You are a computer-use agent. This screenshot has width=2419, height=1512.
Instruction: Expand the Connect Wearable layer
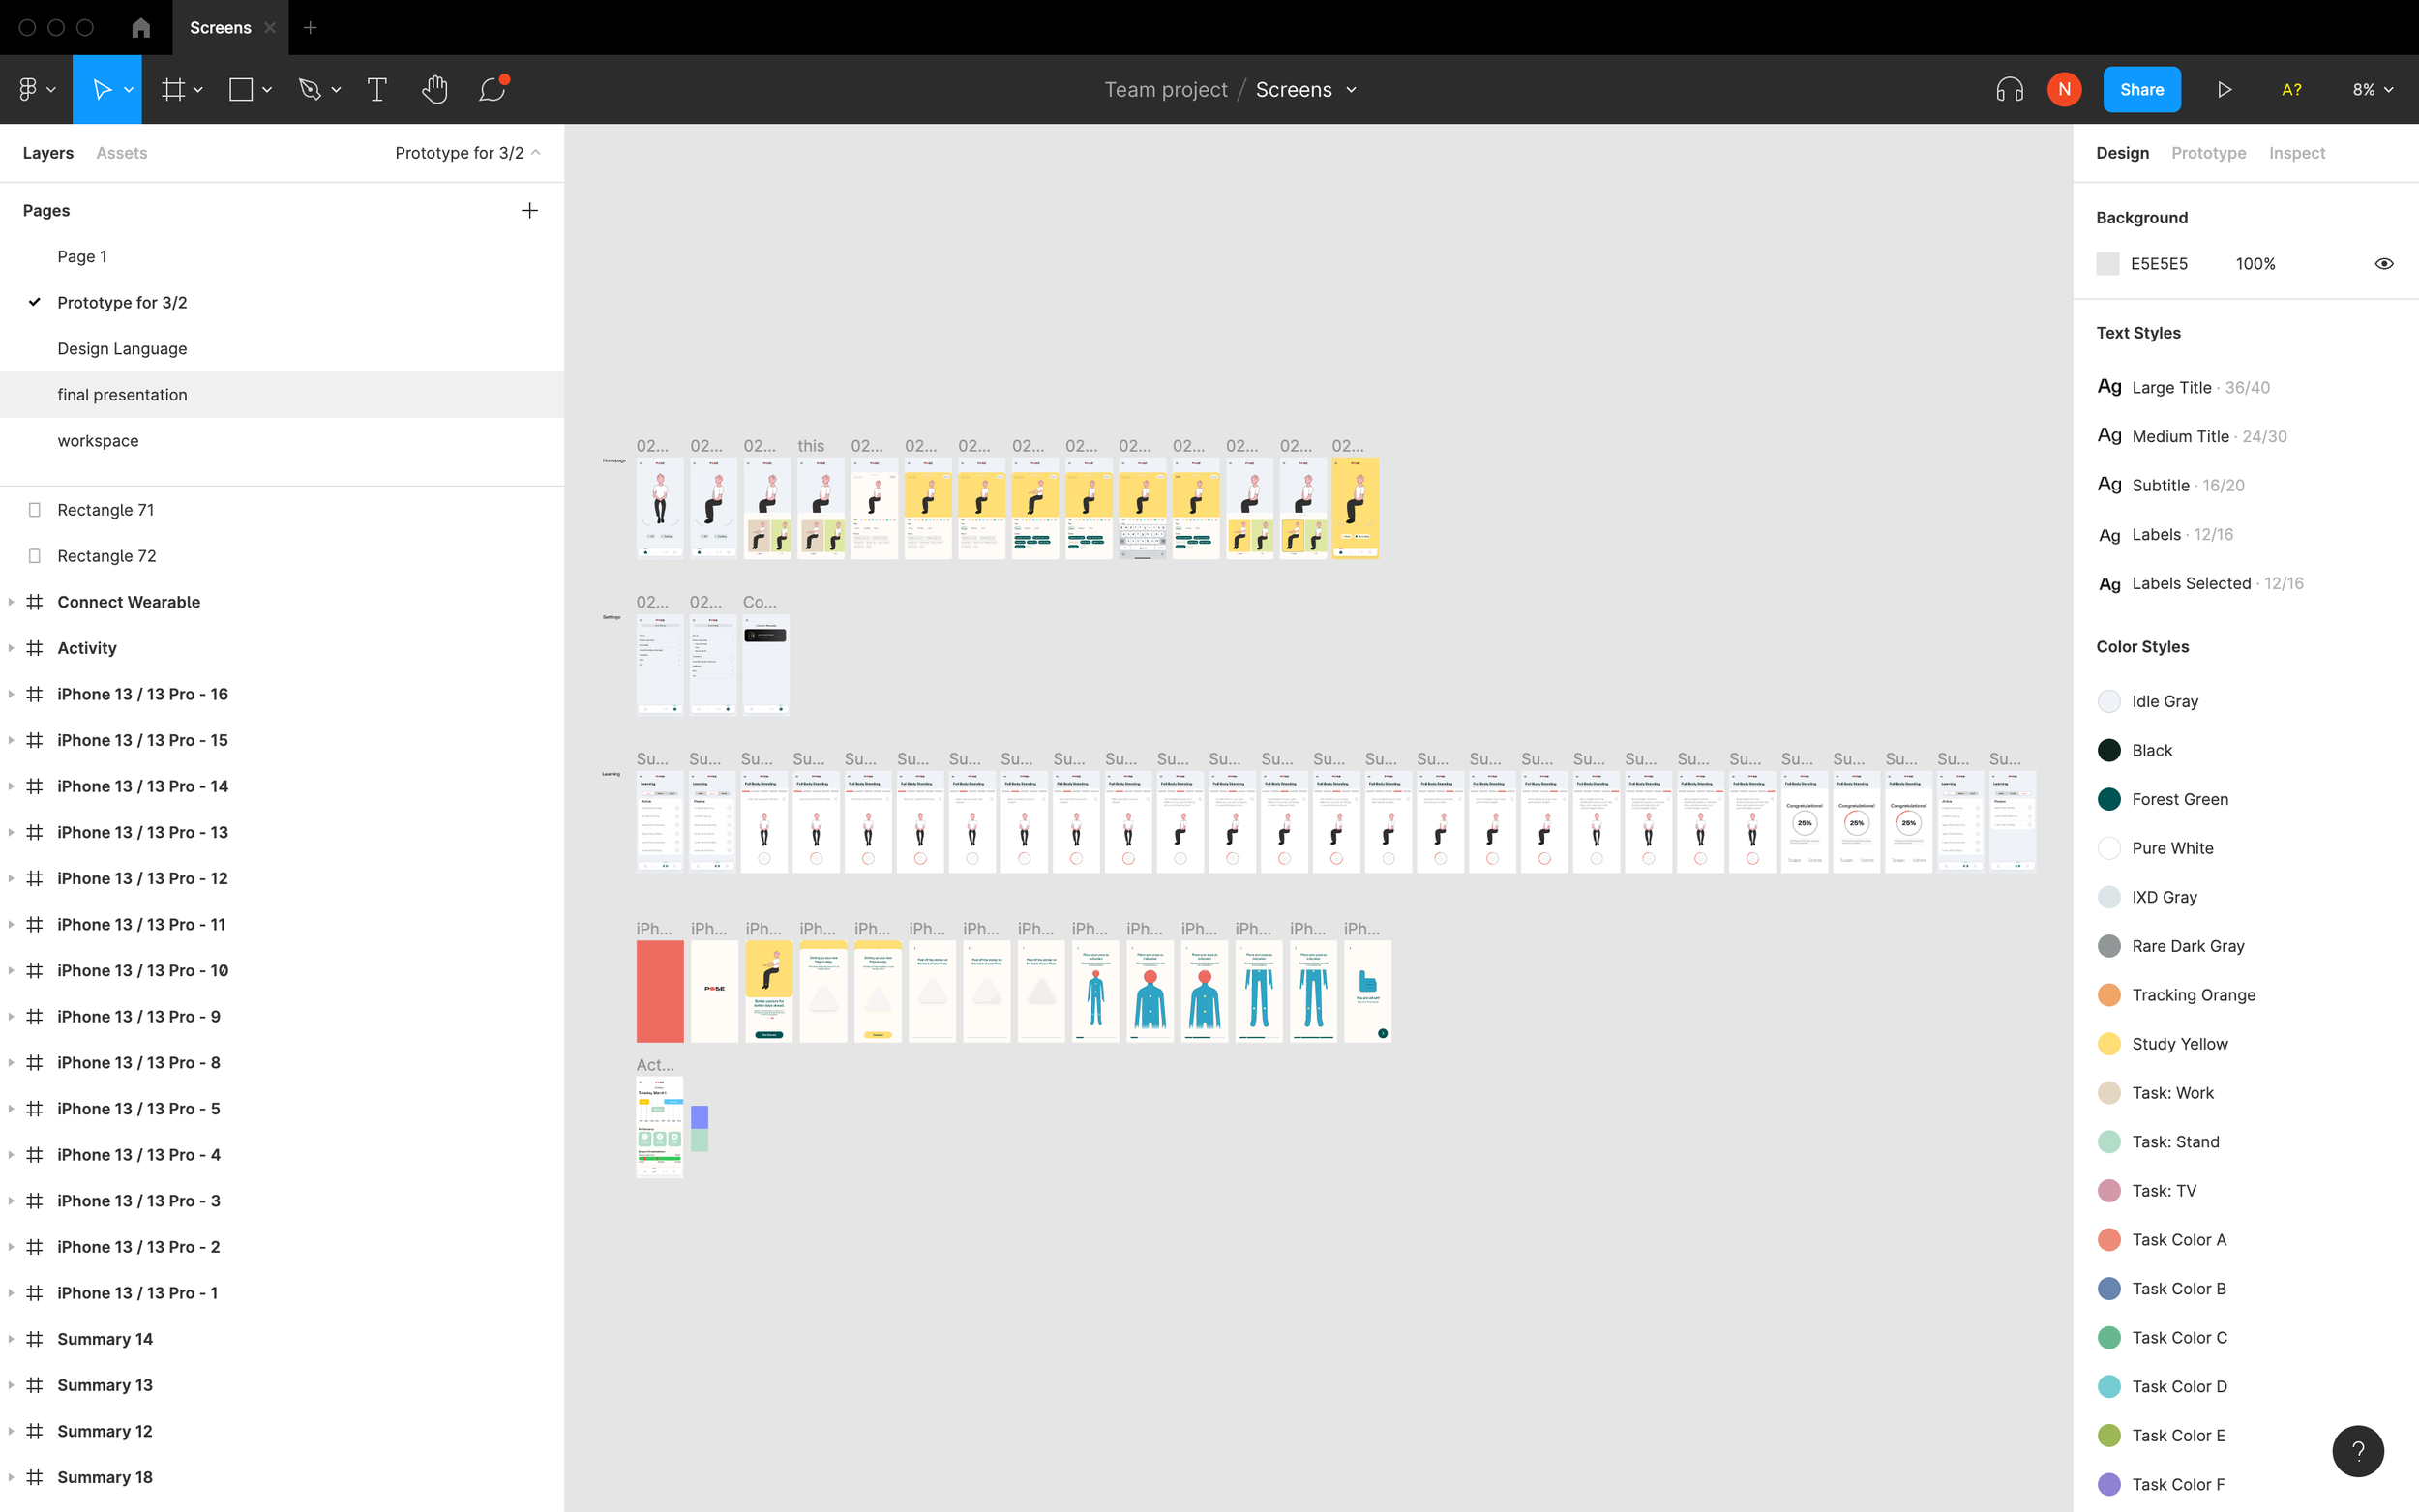(11, 602)
